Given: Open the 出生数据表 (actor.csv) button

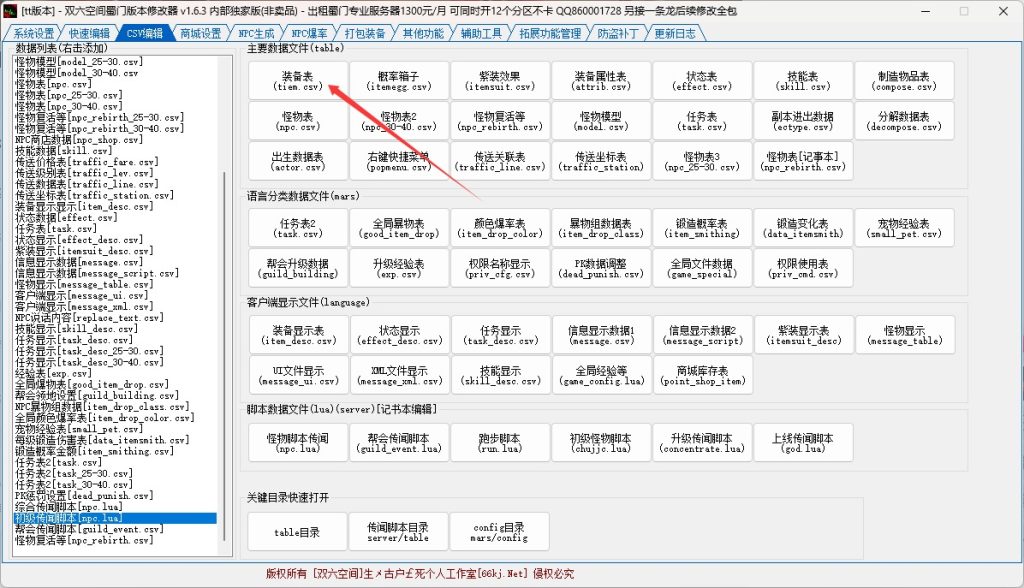Looking at the screenshot, I should coord(297,161).
